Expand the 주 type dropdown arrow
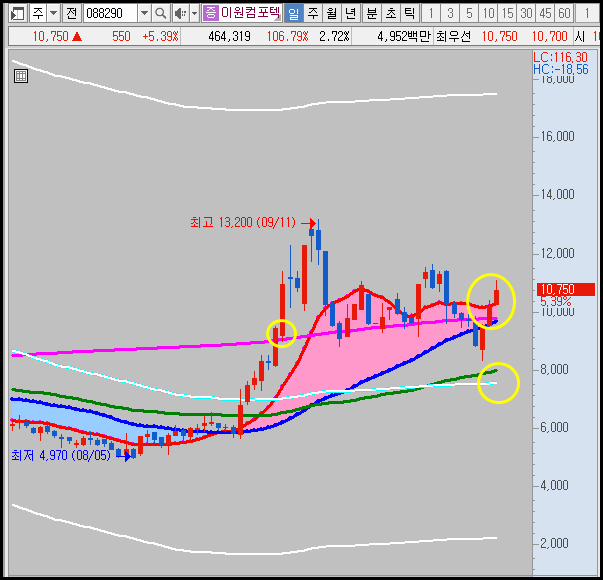 [53, 14]
